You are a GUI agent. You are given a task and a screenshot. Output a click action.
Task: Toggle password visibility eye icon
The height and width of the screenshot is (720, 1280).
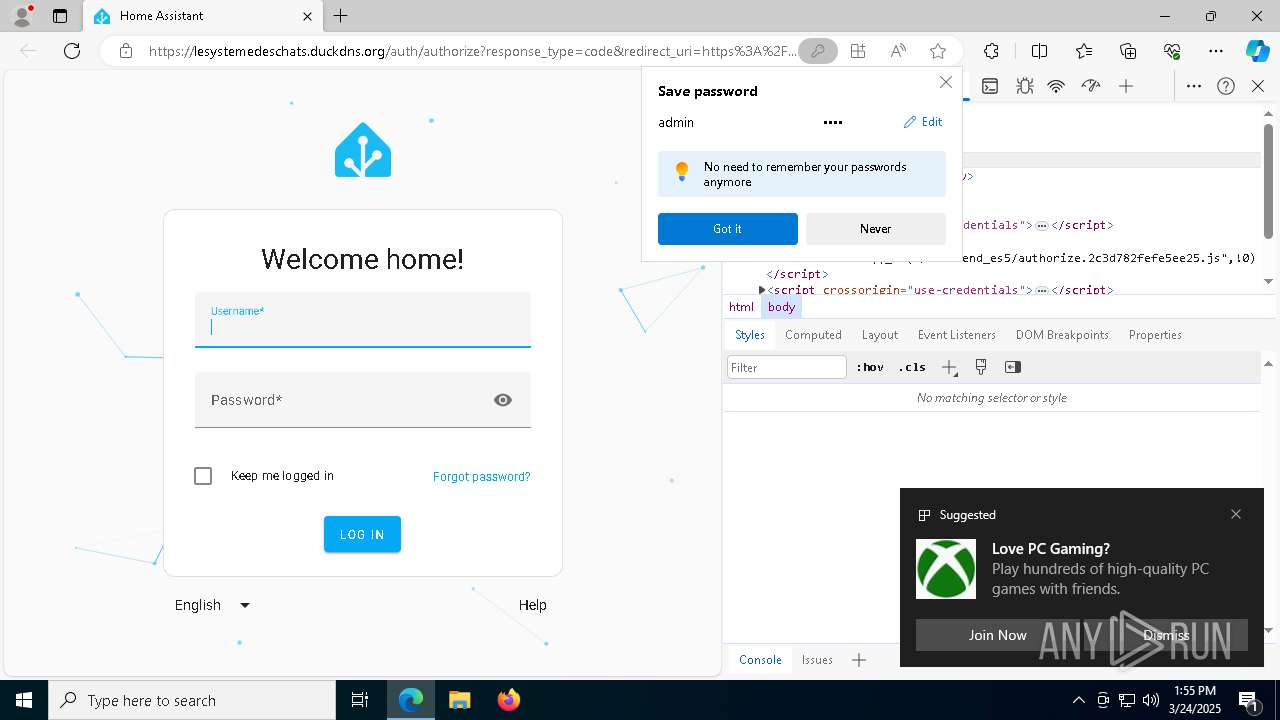[x=503, y=400]
